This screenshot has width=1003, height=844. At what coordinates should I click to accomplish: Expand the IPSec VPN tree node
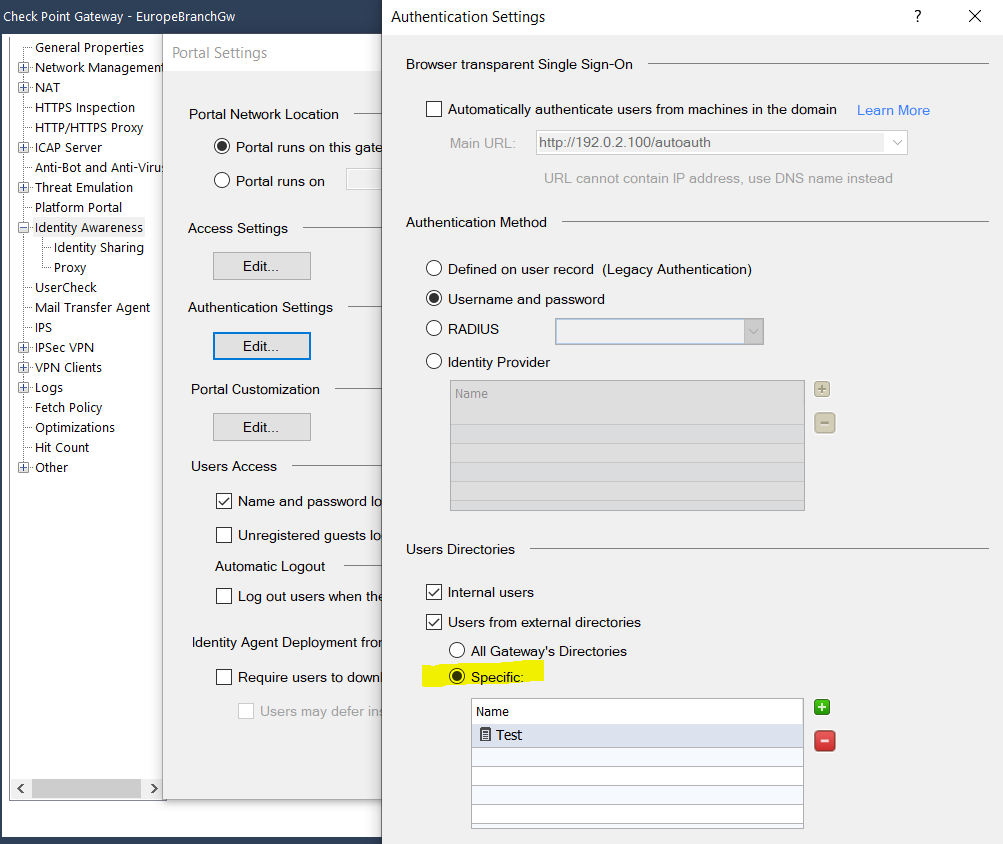(x=21, y=347)
